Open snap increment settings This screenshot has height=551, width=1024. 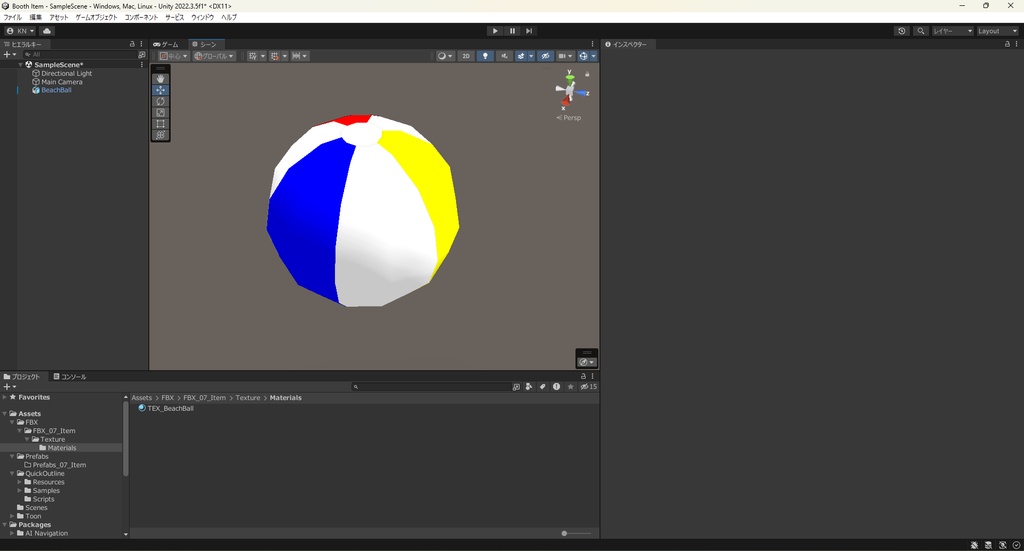300,56
